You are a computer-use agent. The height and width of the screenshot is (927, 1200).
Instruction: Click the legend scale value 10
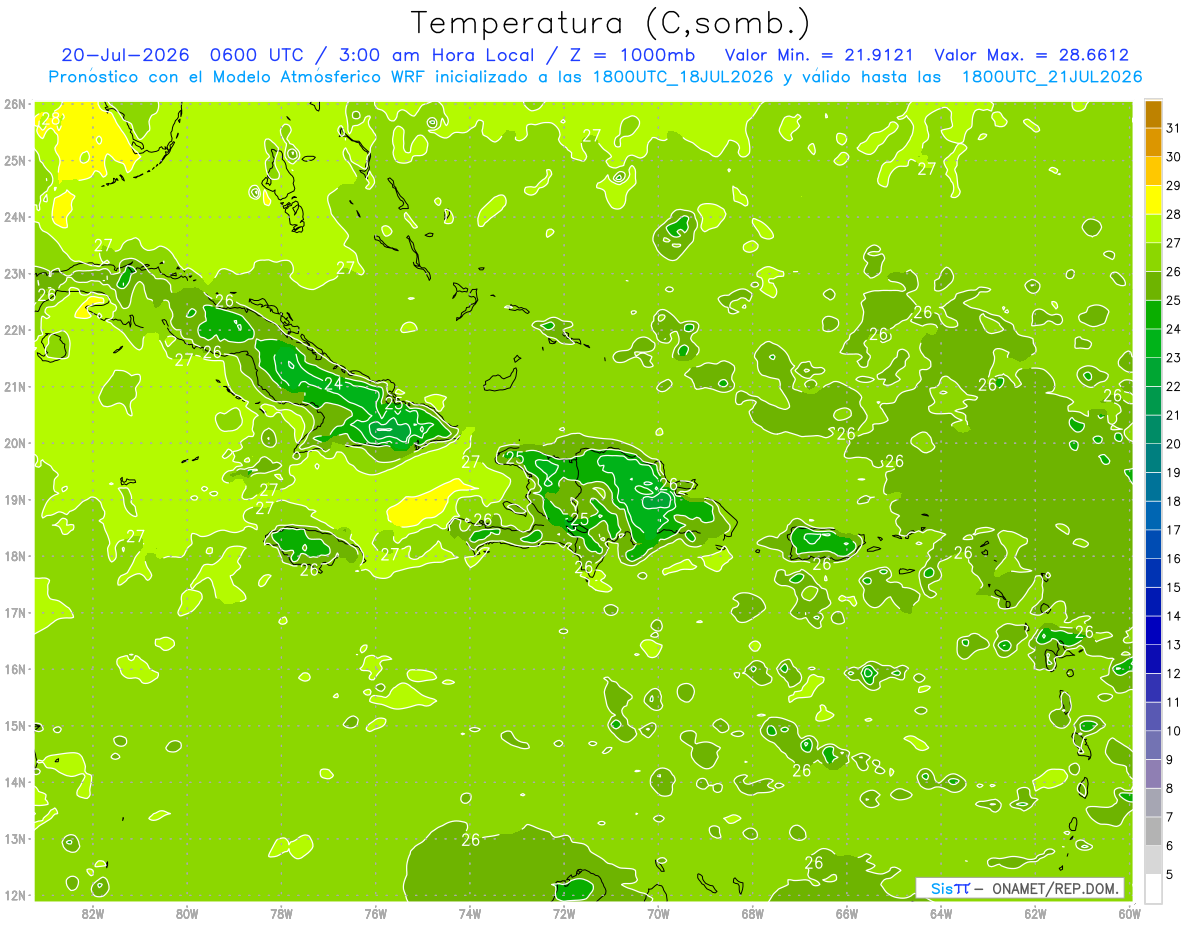(x=1174, y=730)
